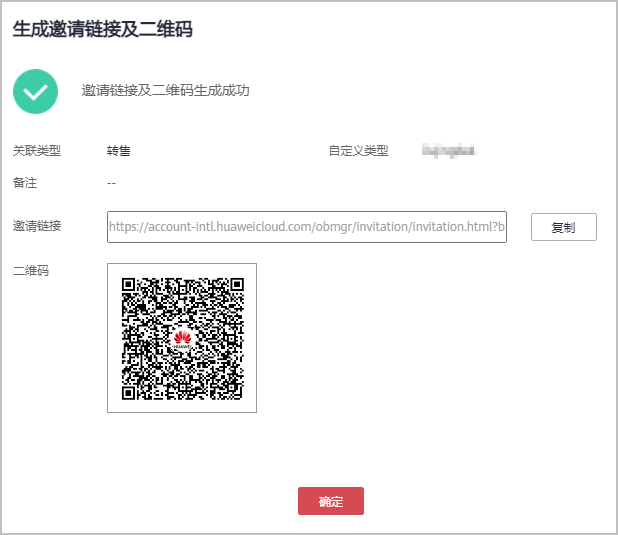618x535 pixels.
Task: Click the remarks value "--"
Action: pos(112,183)
